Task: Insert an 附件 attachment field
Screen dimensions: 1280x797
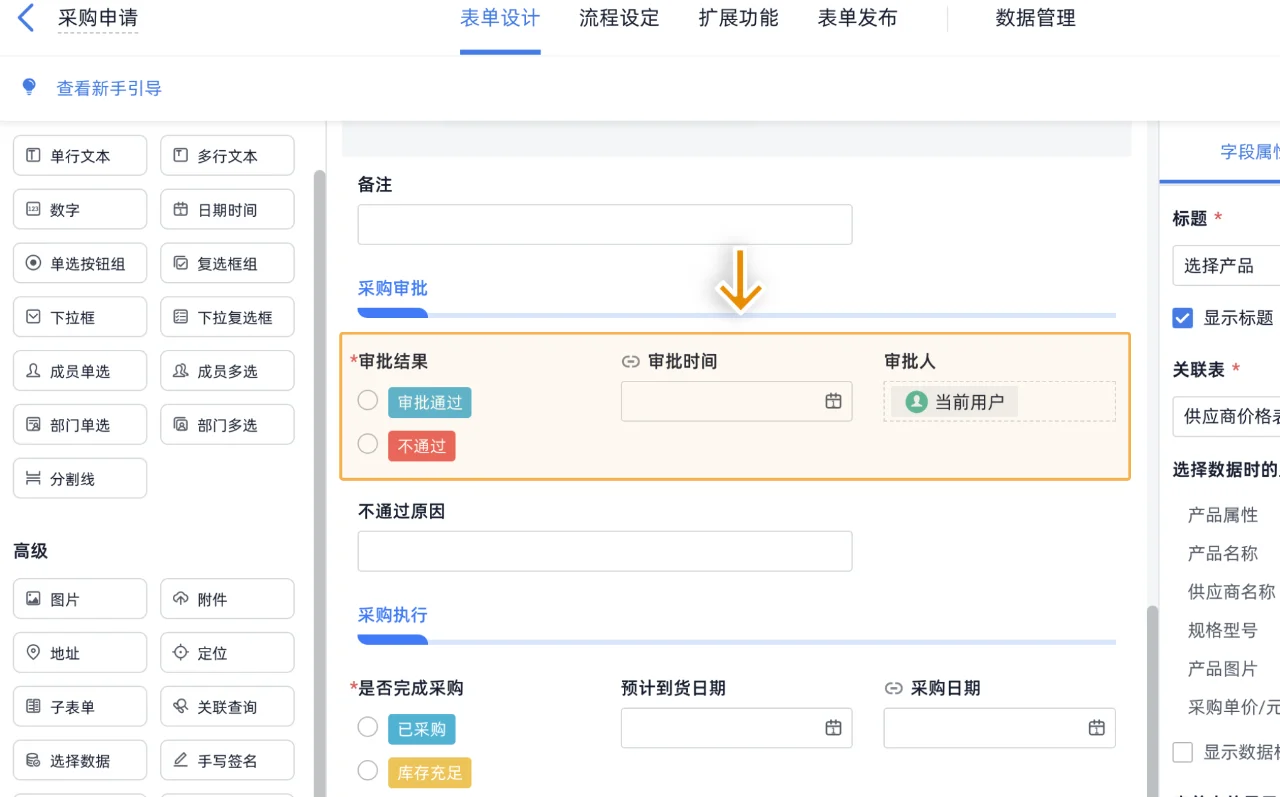Action: [227, 598]
